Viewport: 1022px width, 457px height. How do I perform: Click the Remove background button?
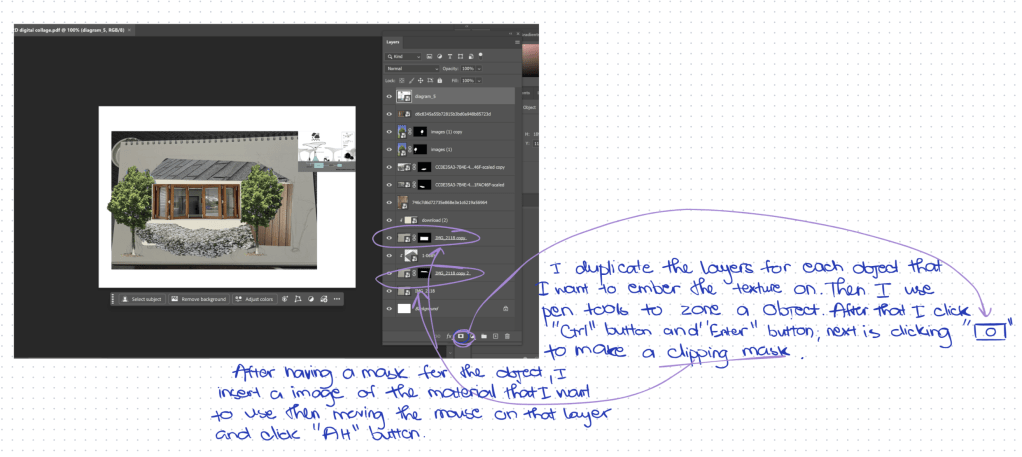point(201,299)
